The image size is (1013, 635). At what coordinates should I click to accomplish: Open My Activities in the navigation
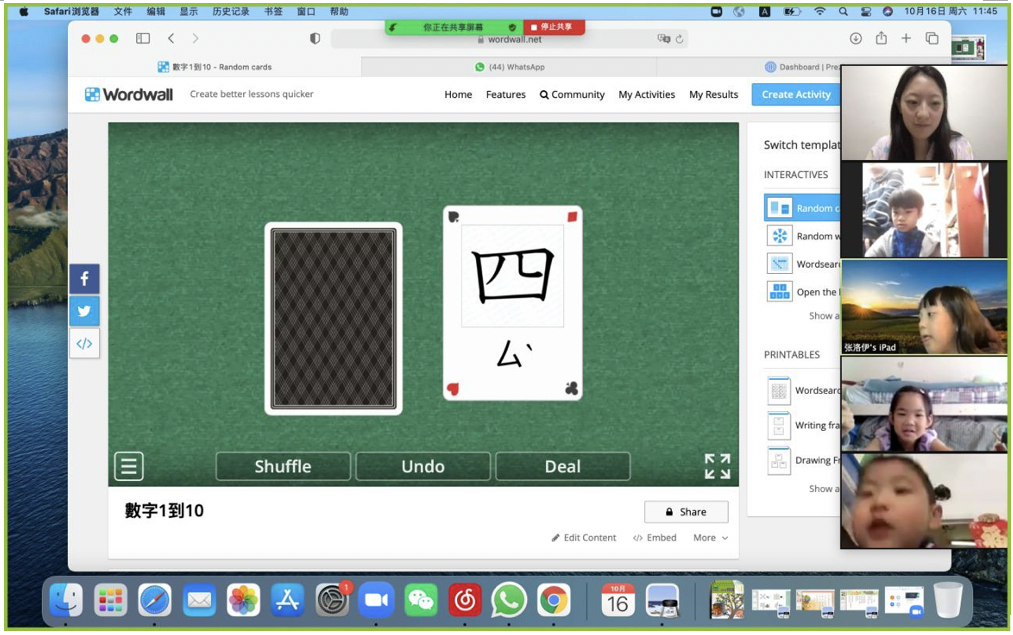point(647,94)
